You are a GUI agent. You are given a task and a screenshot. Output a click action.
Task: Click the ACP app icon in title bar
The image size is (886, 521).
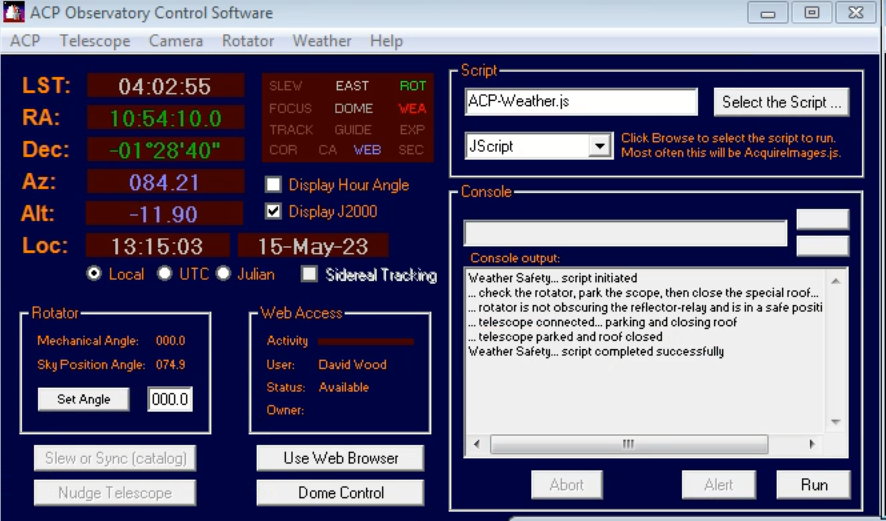(14, 12)
